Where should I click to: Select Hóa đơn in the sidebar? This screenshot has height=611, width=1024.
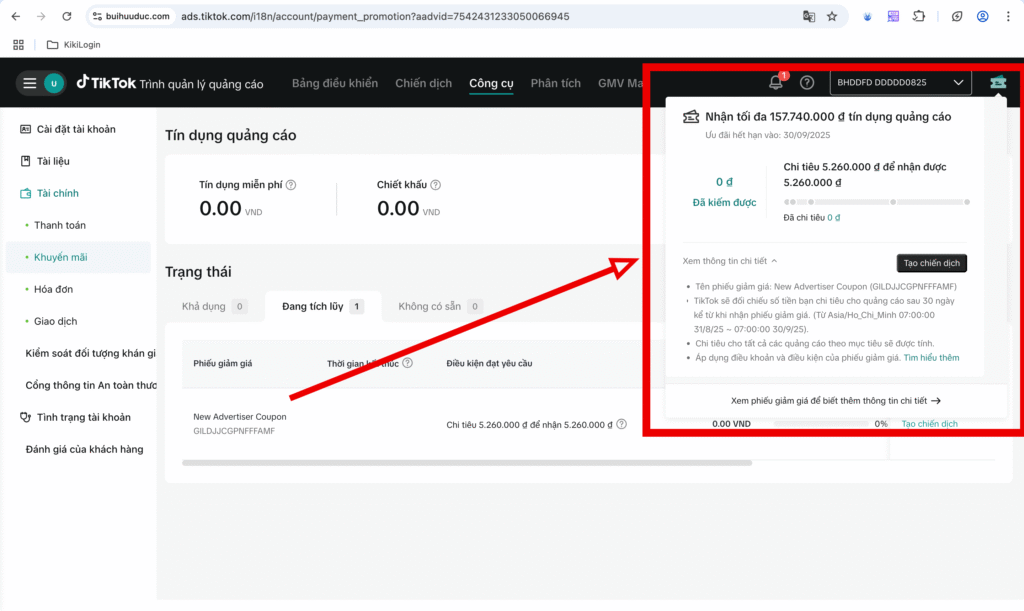tap(54, 289)
